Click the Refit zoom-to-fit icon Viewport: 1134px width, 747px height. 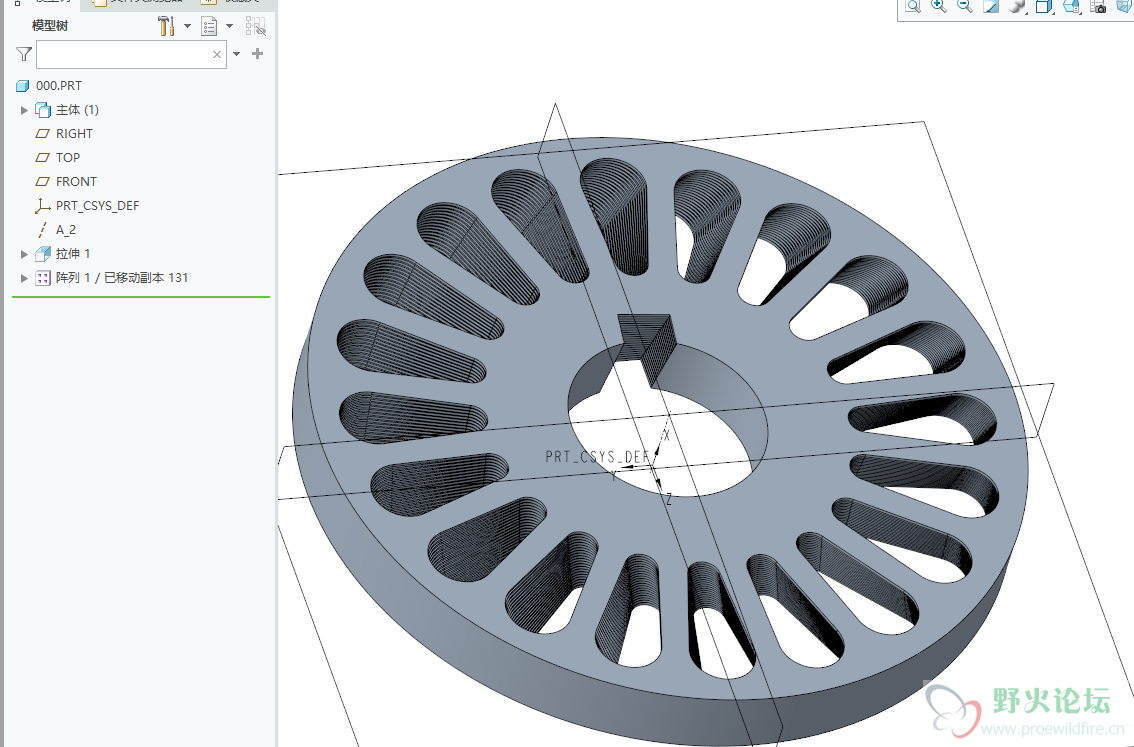(x=913, y=7)
